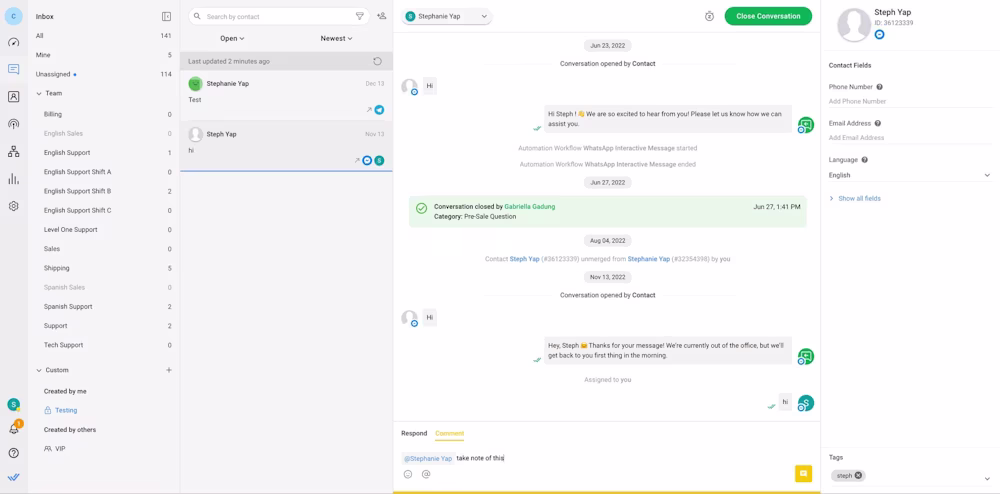Select the All inbox

[104, 36]
